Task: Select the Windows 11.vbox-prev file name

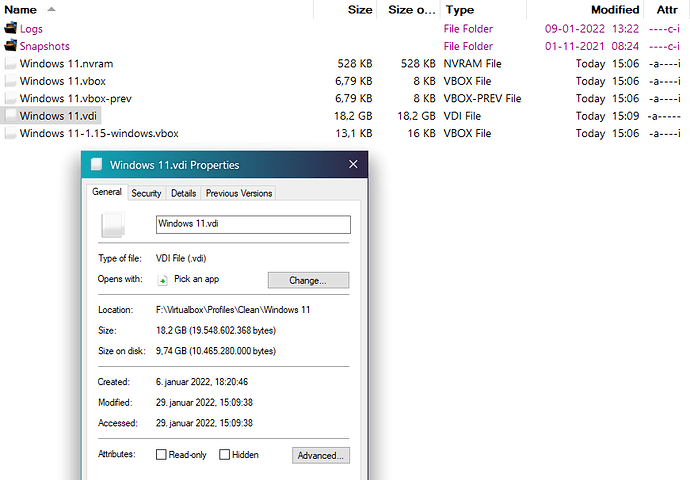Action: click(76, 98)
